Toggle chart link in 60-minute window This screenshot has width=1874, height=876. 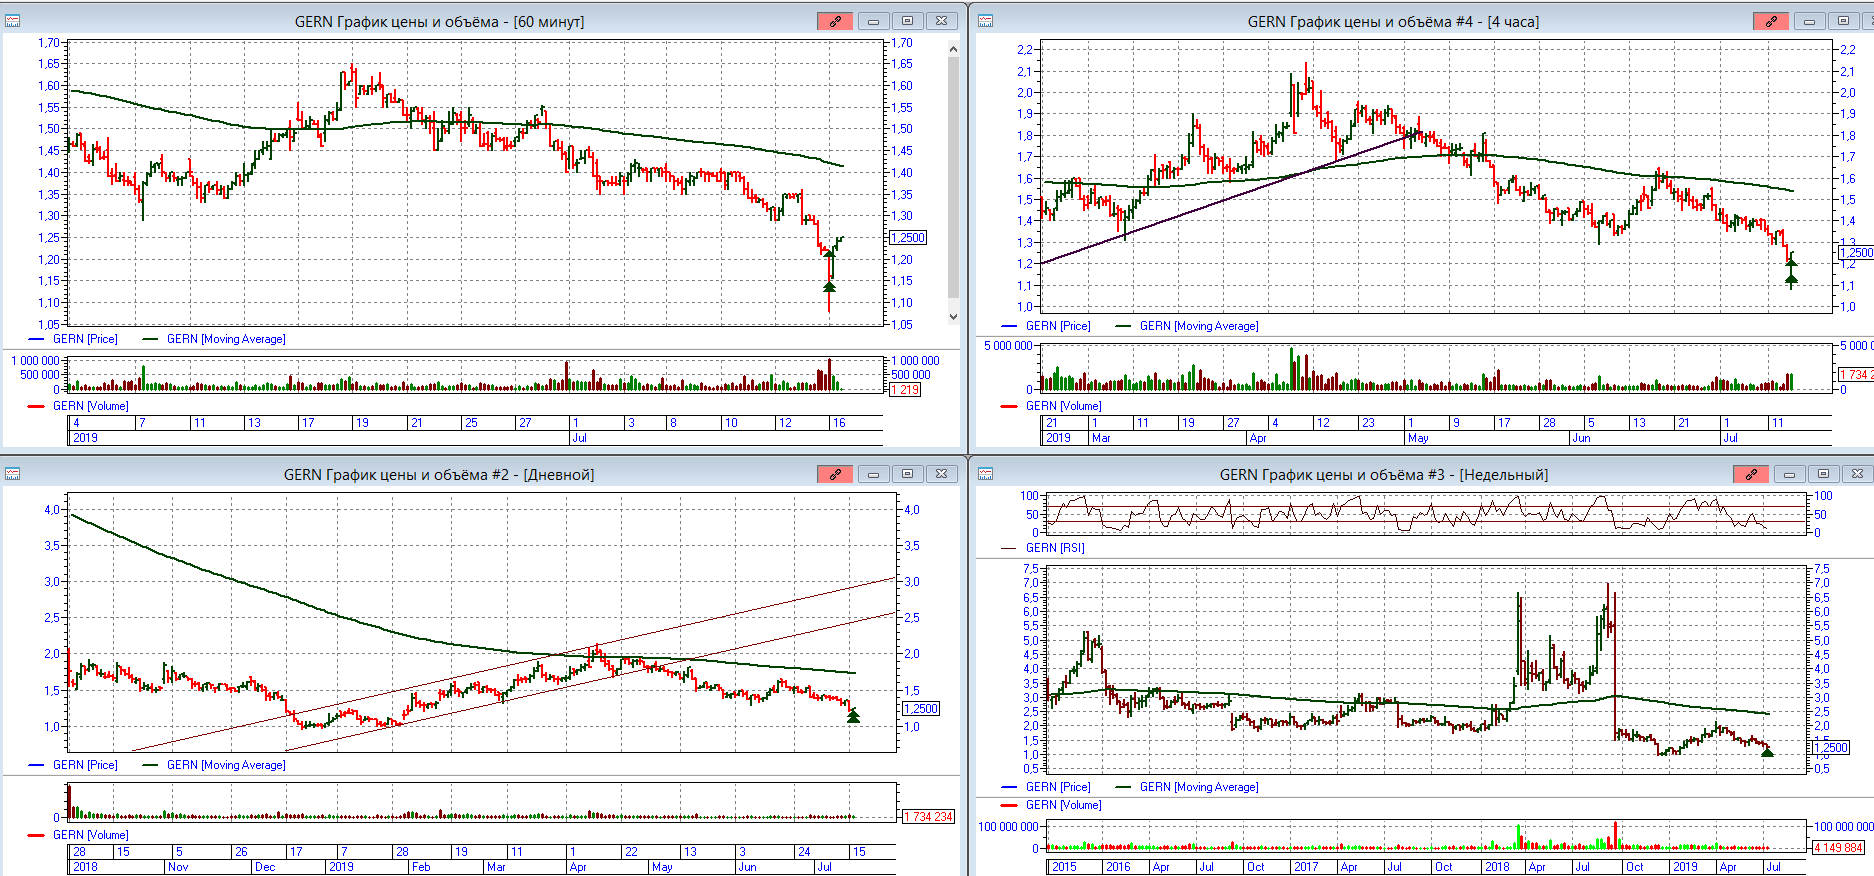coord(834,21)
